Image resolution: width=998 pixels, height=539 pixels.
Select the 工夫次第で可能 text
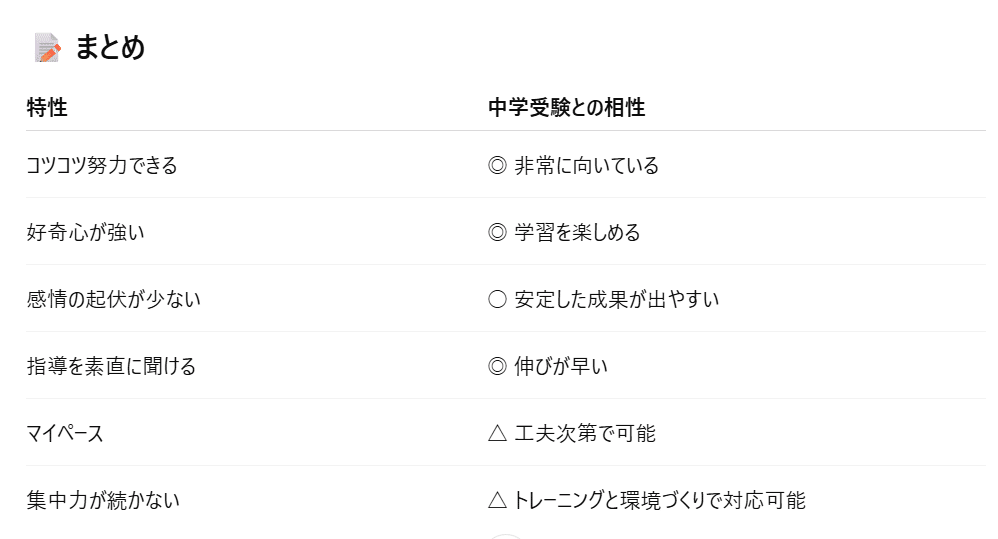[x=585, y=433]
